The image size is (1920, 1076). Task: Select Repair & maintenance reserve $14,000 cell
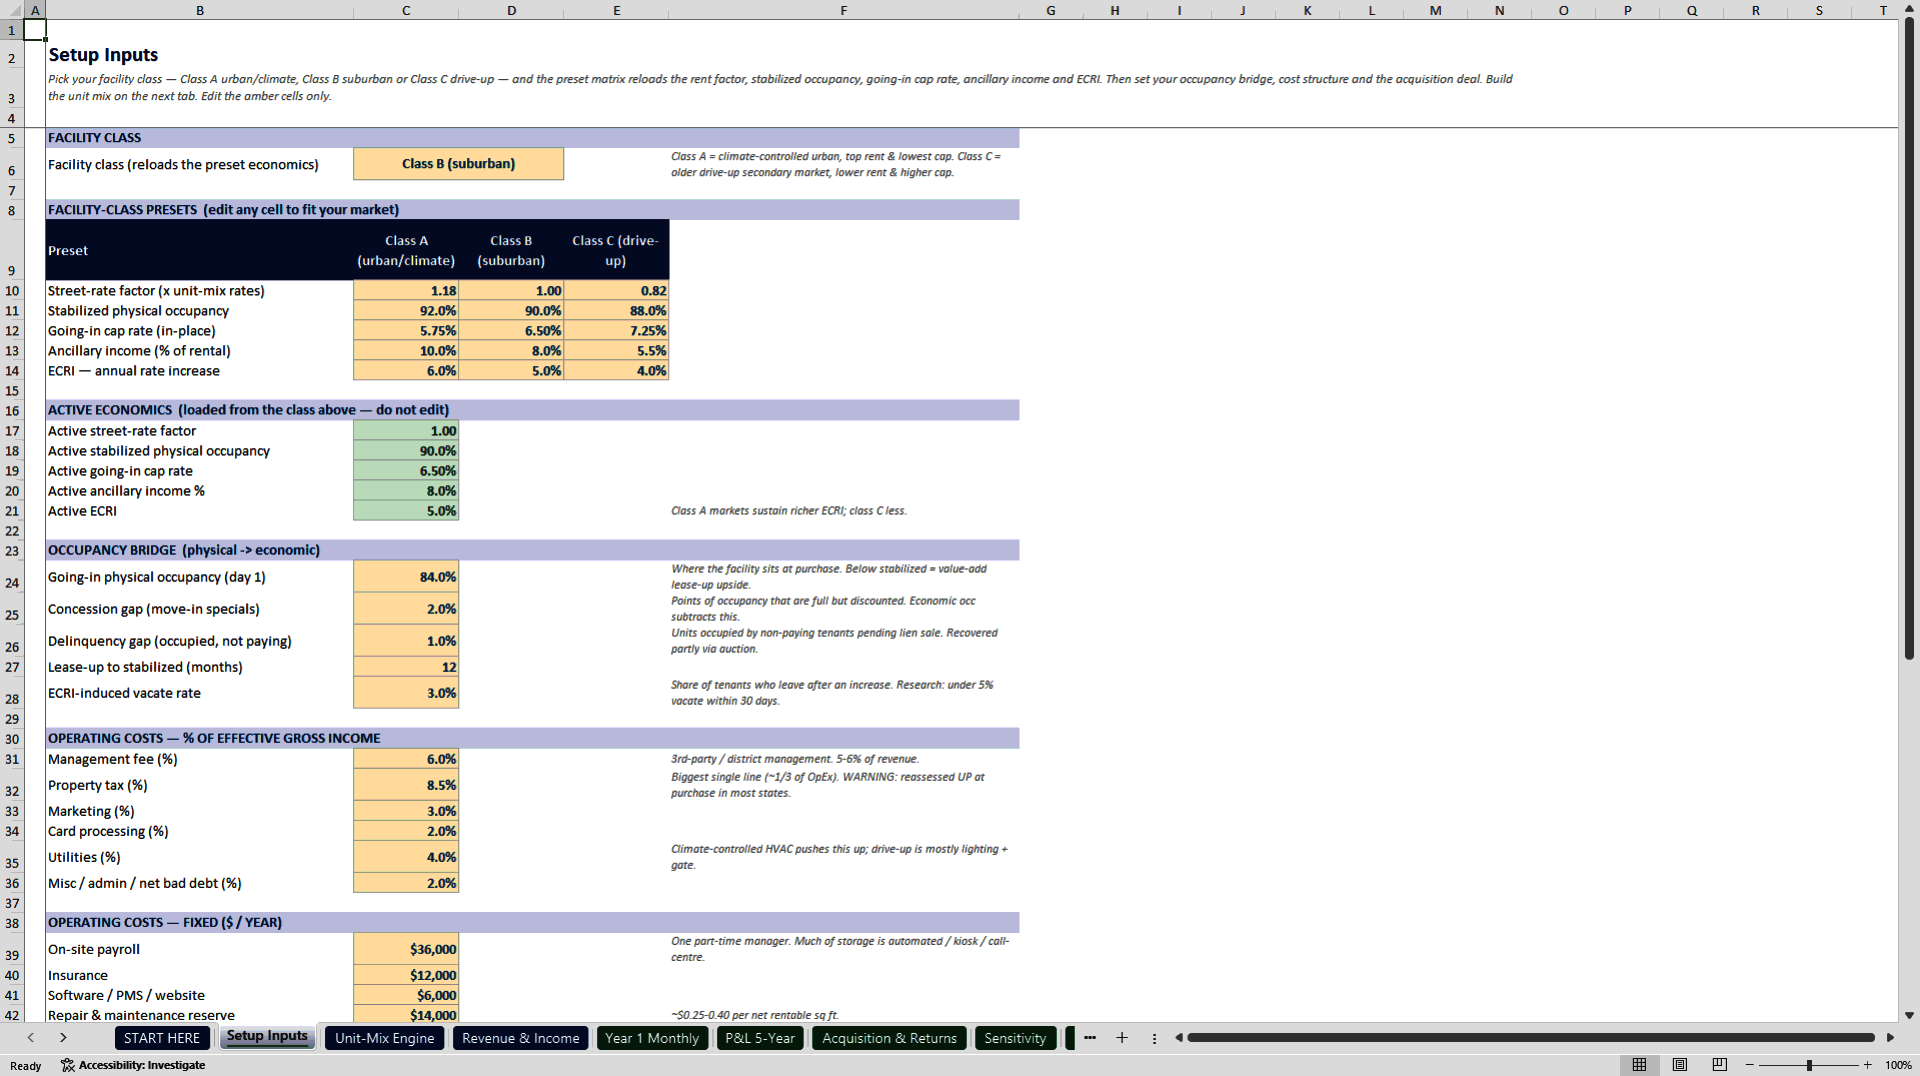coord(406,1014)
